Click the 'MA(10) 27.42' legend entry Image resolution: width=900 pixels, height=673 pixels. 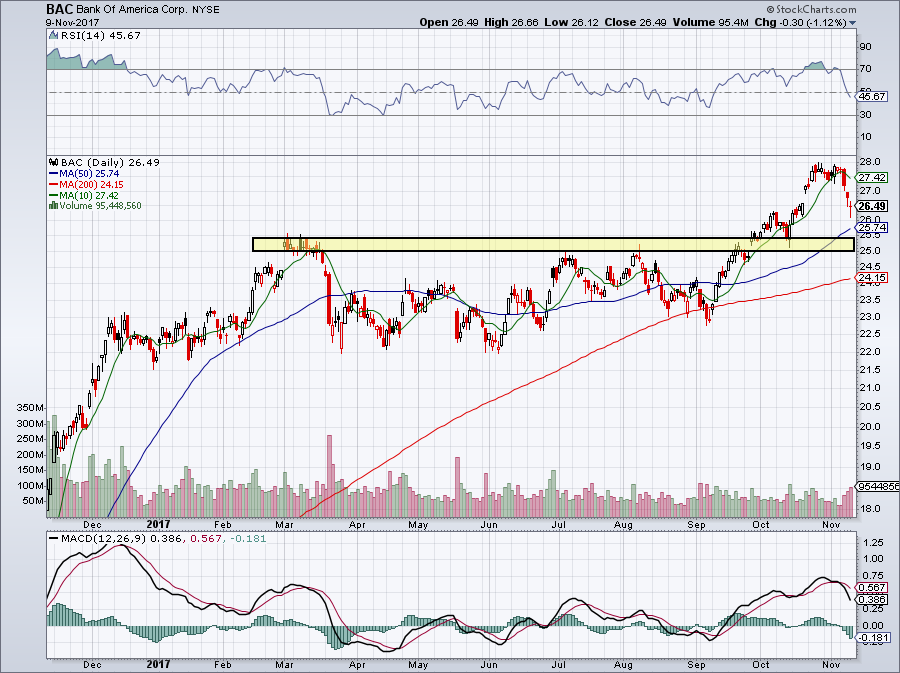pyautogui.click(x=90, y=195)
